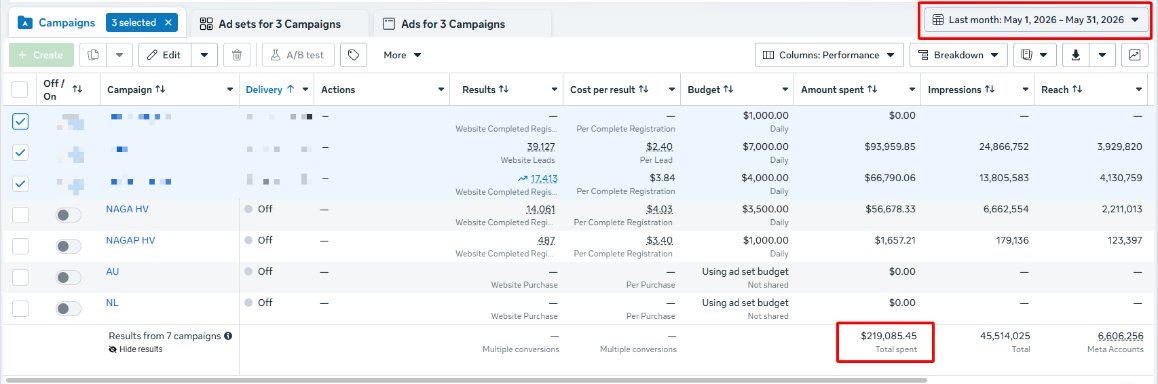This screenshot has height=384, width=1158.
Task: Turn on the NAGA HV campaign toggle
Action: (69, 215)
